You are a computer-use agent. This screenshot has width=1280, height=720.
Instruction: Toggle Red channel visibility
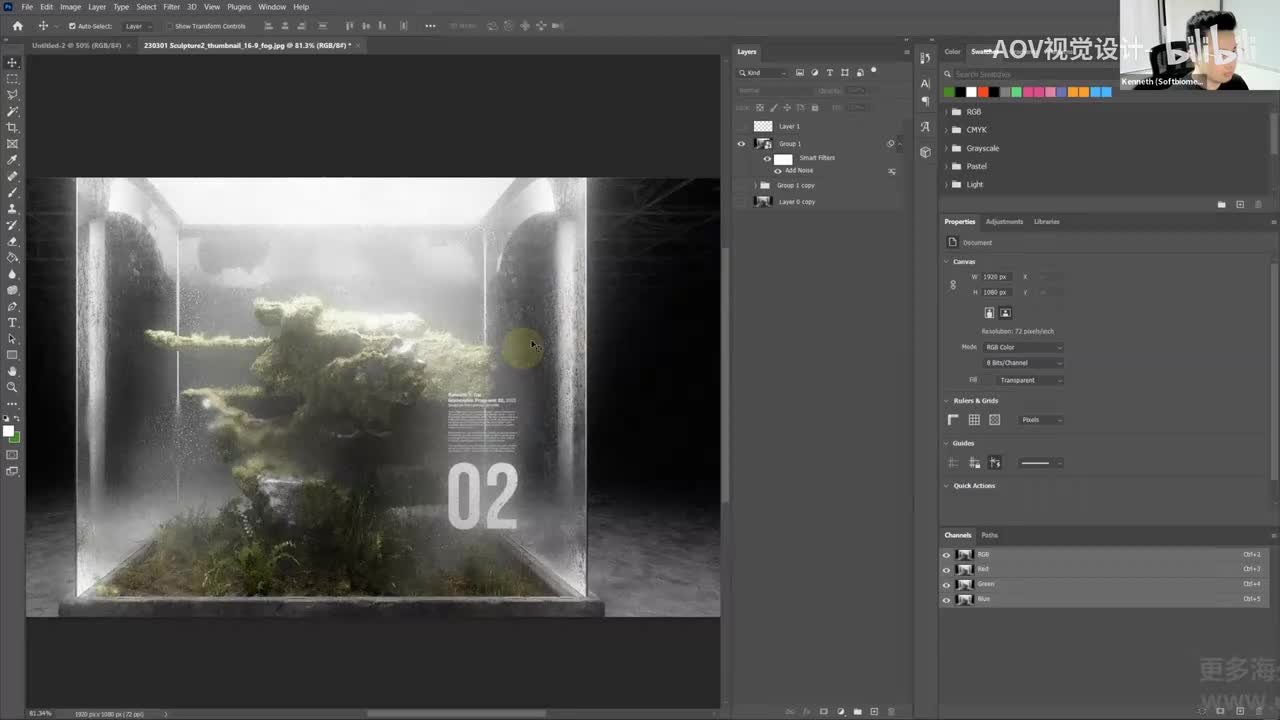947,570
